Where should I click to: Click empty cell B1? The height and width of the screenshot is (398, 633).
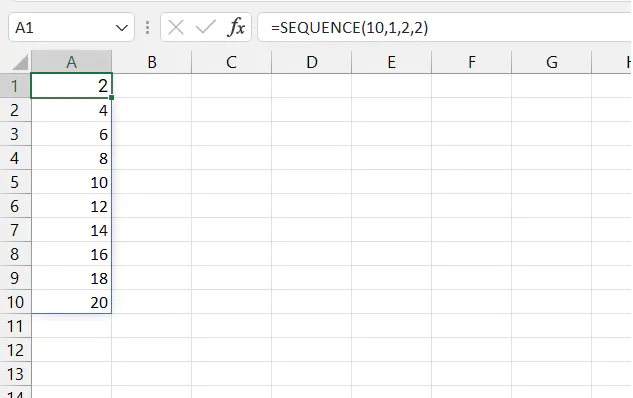[x=151, y=86]
